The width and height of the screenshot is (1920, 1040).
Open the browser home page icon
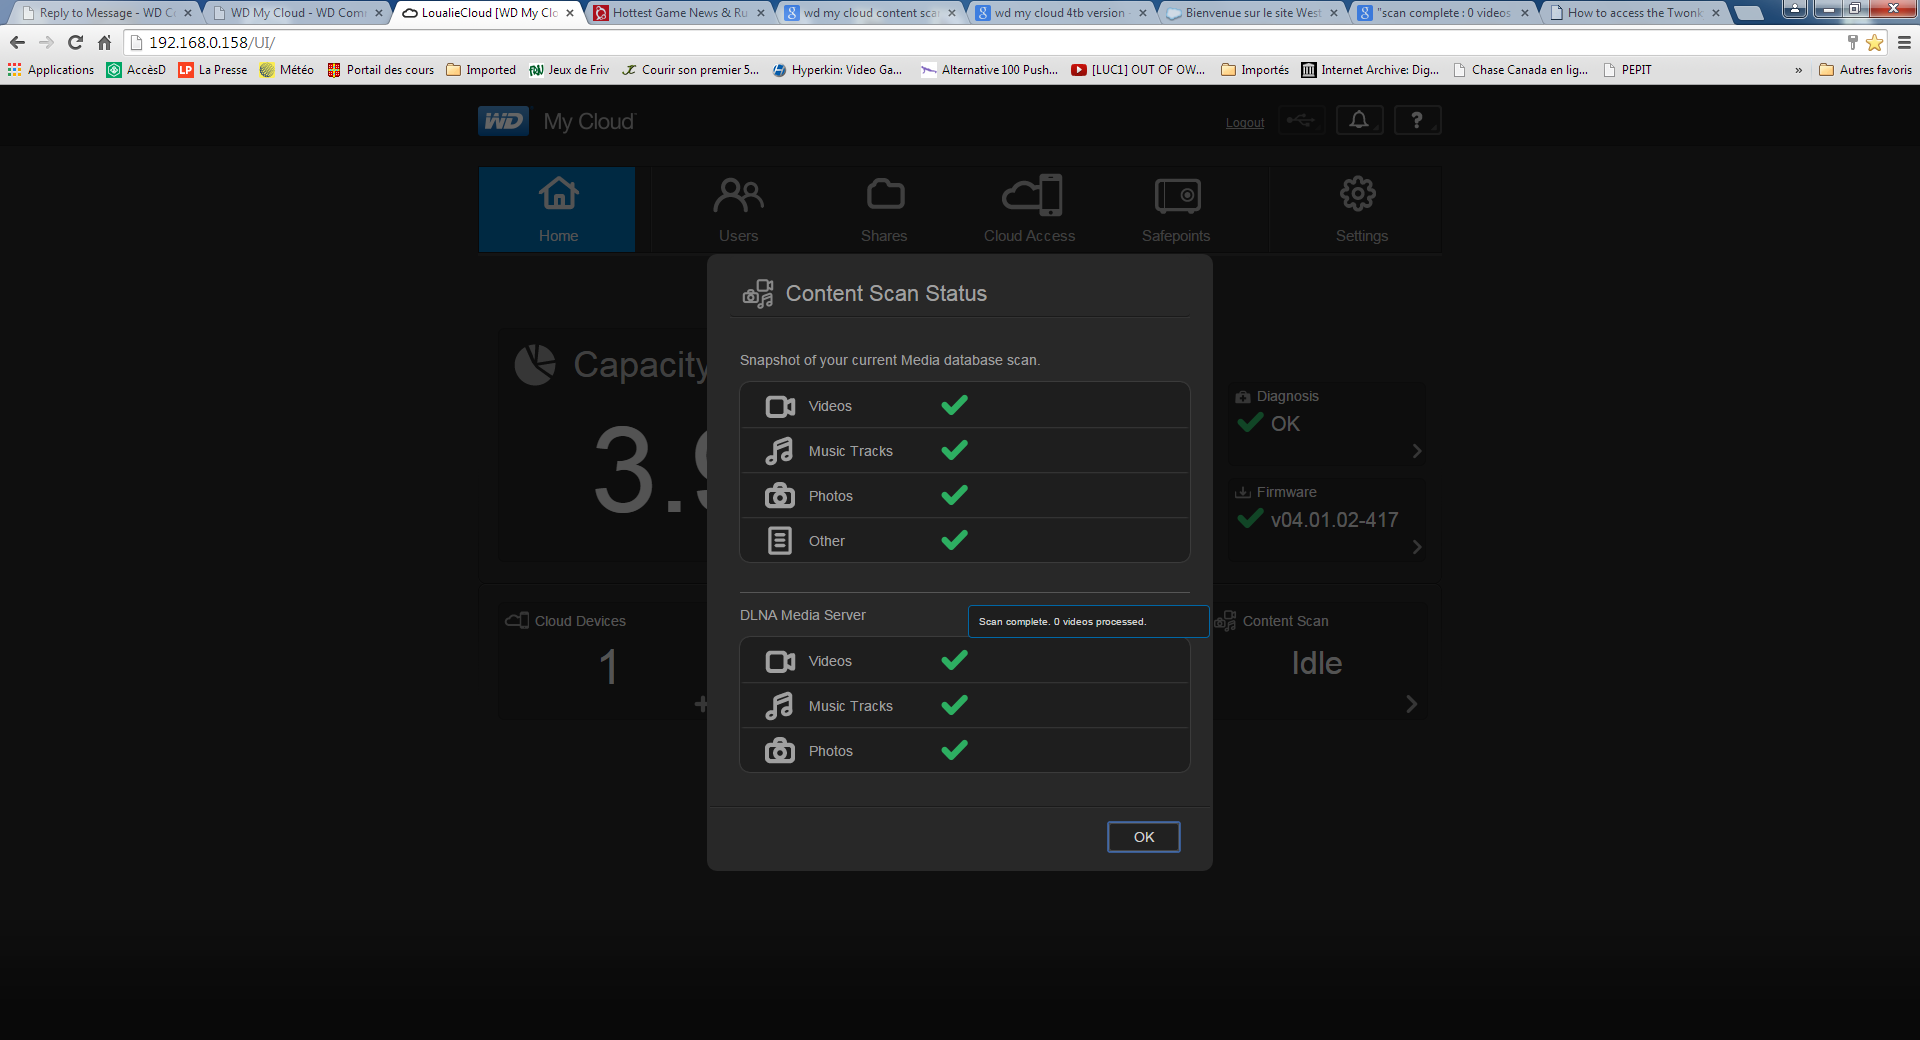[104, 43]
